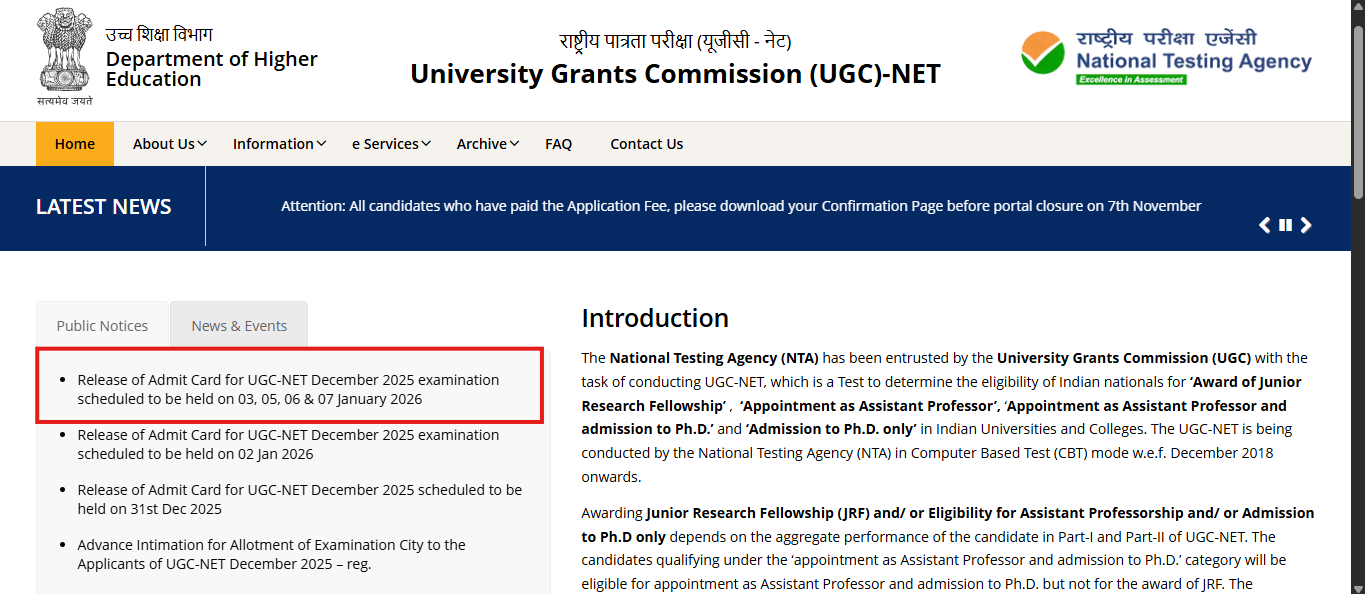This screenshot has height=594, width=1365.
Task: Select the Public Notices tab
Action: point(102,325)
